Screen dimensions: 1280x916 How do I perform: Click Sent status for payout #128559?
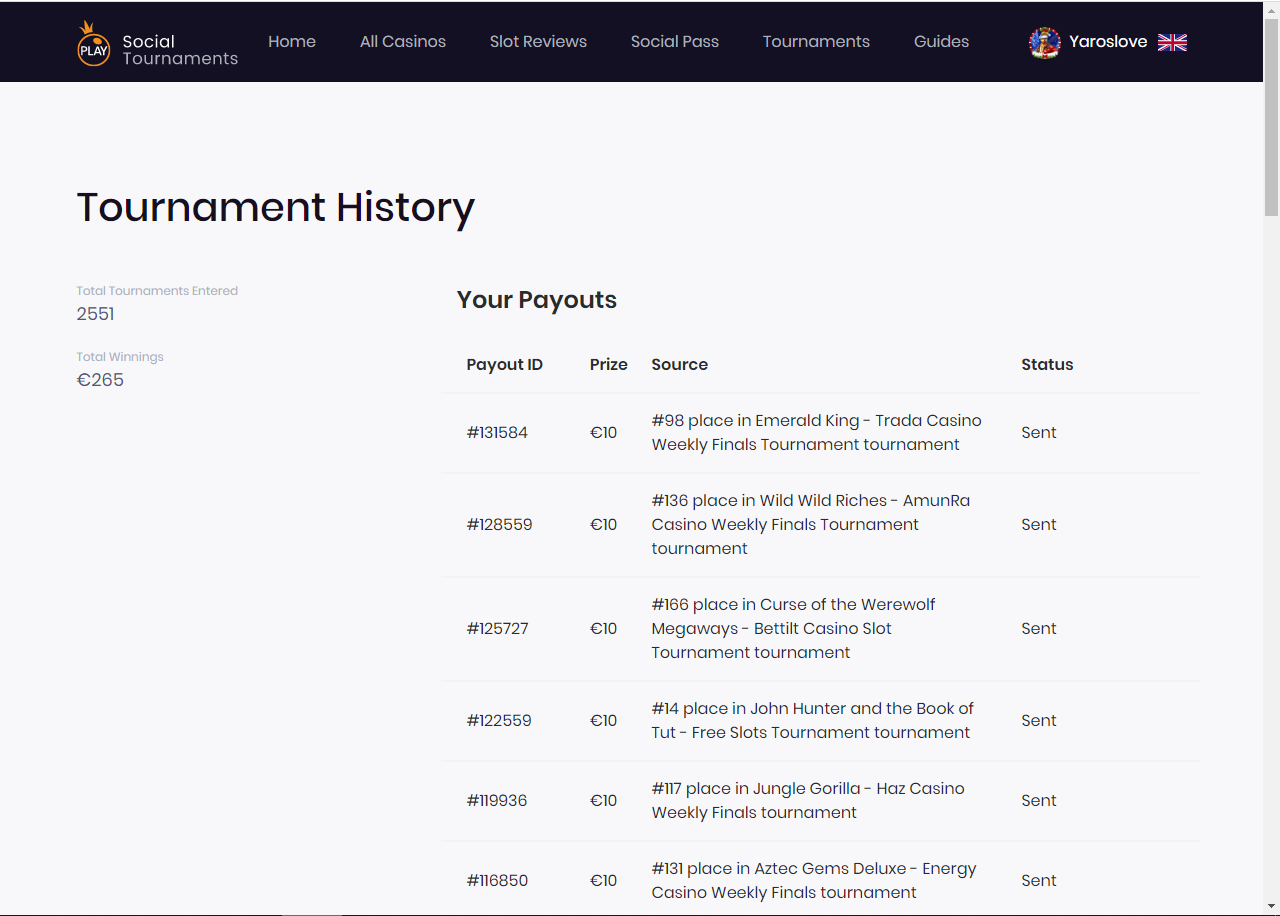[1038, 525]
